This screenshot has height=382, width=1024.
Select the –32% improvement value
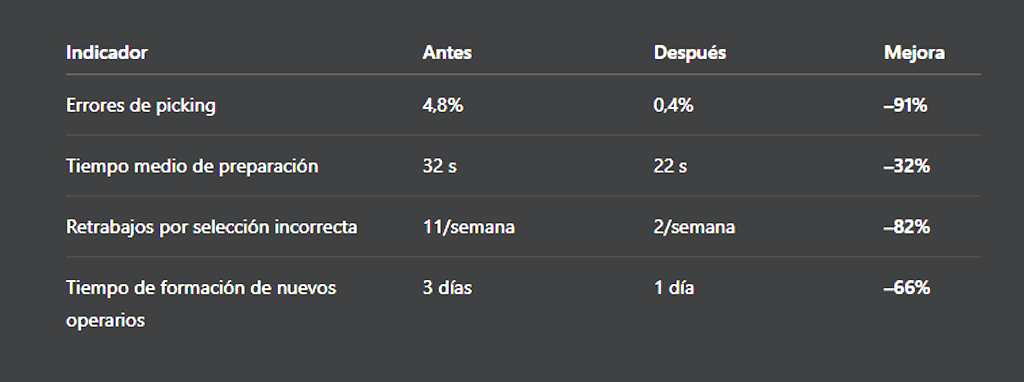point(906,167)
